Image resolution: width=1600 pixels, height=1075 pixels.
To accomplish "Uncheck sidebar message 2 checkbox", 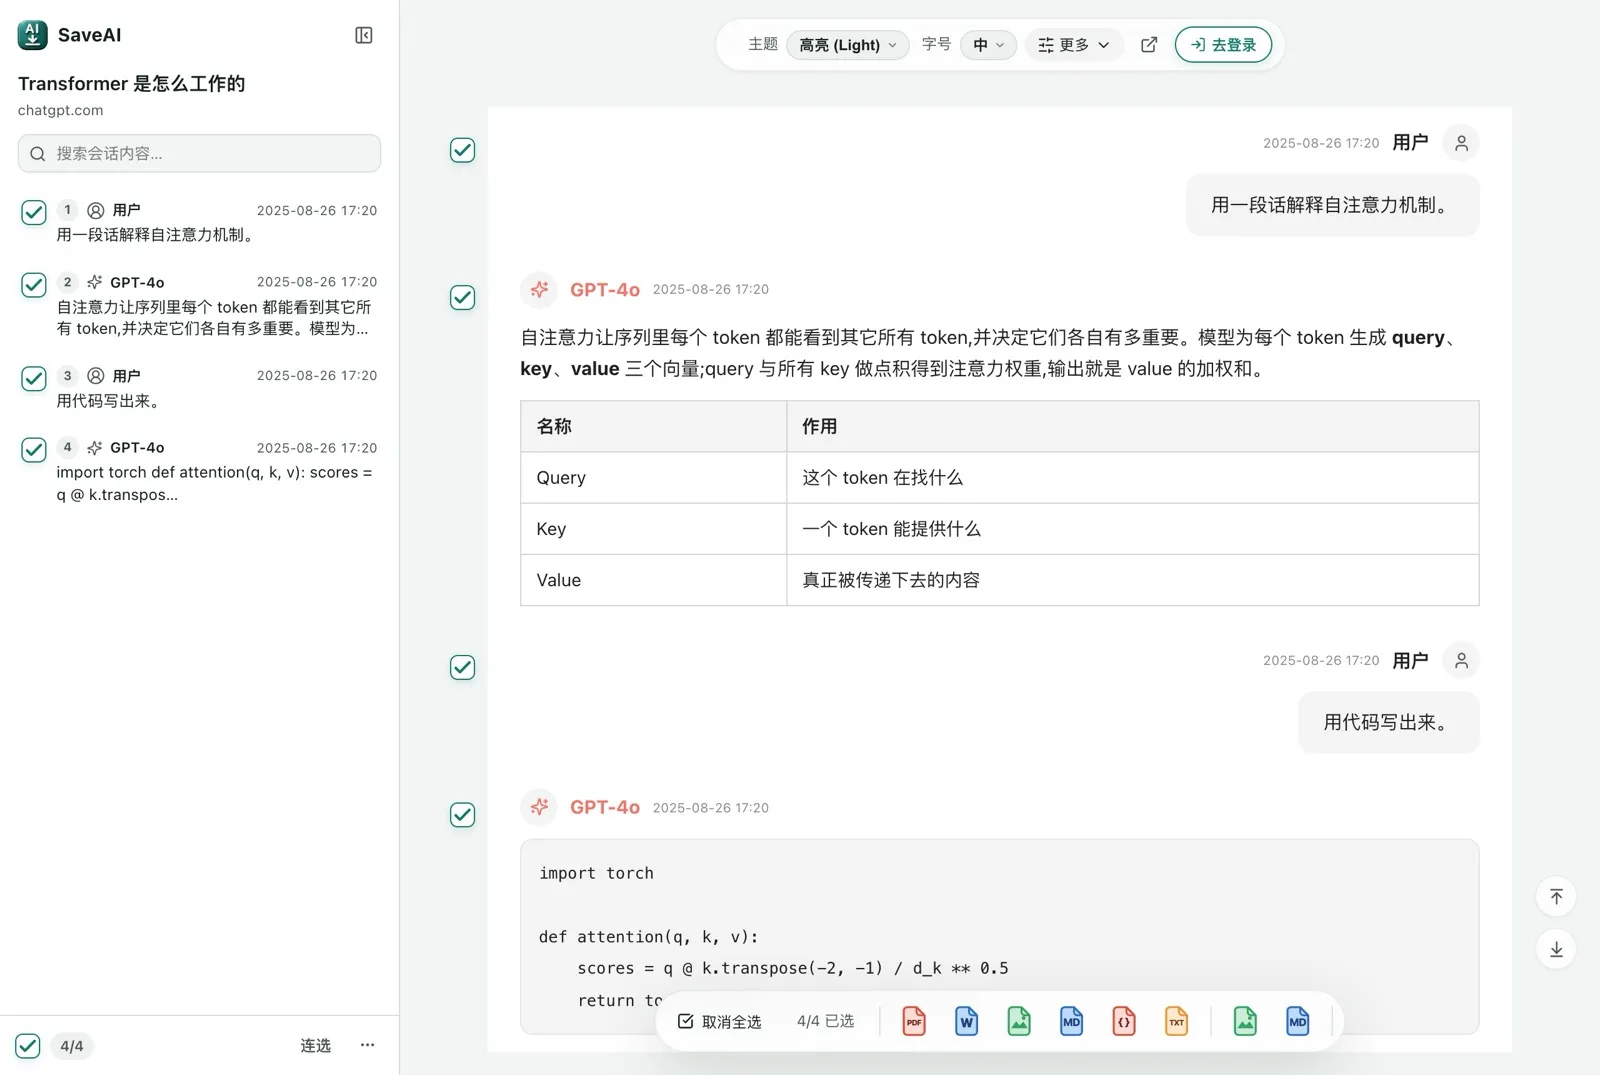I will (34, 284).
